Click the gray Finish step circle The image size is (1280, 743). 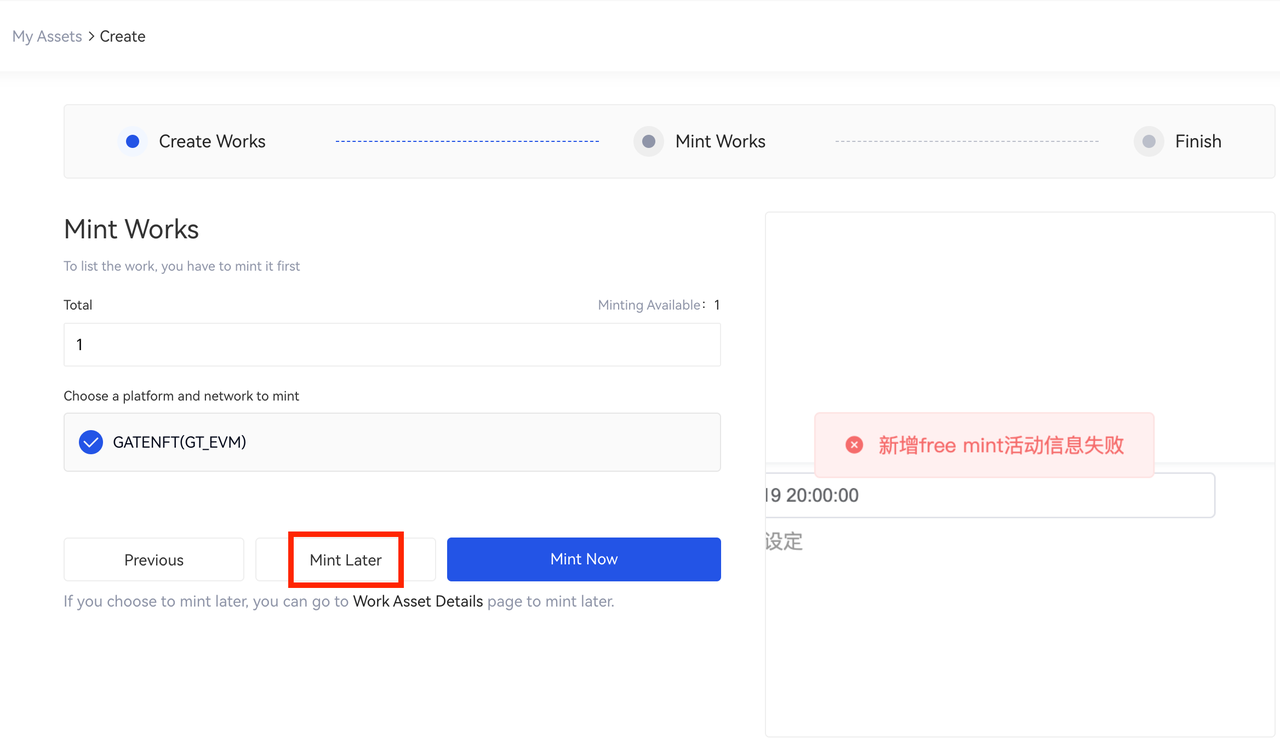[1149, 142]
